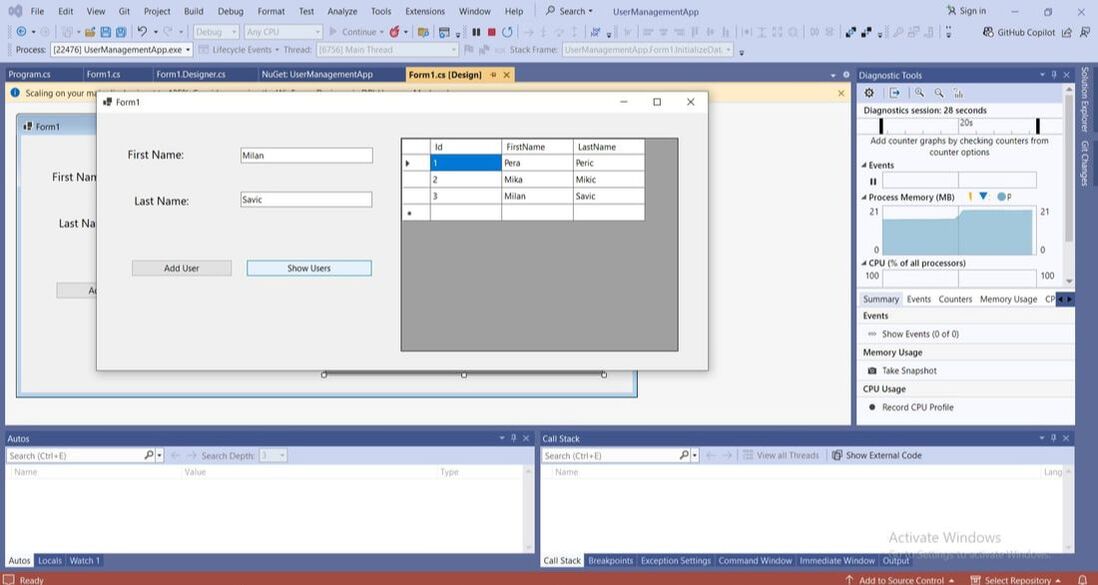Open the Any CPU platform dropdown

(283, 32)
